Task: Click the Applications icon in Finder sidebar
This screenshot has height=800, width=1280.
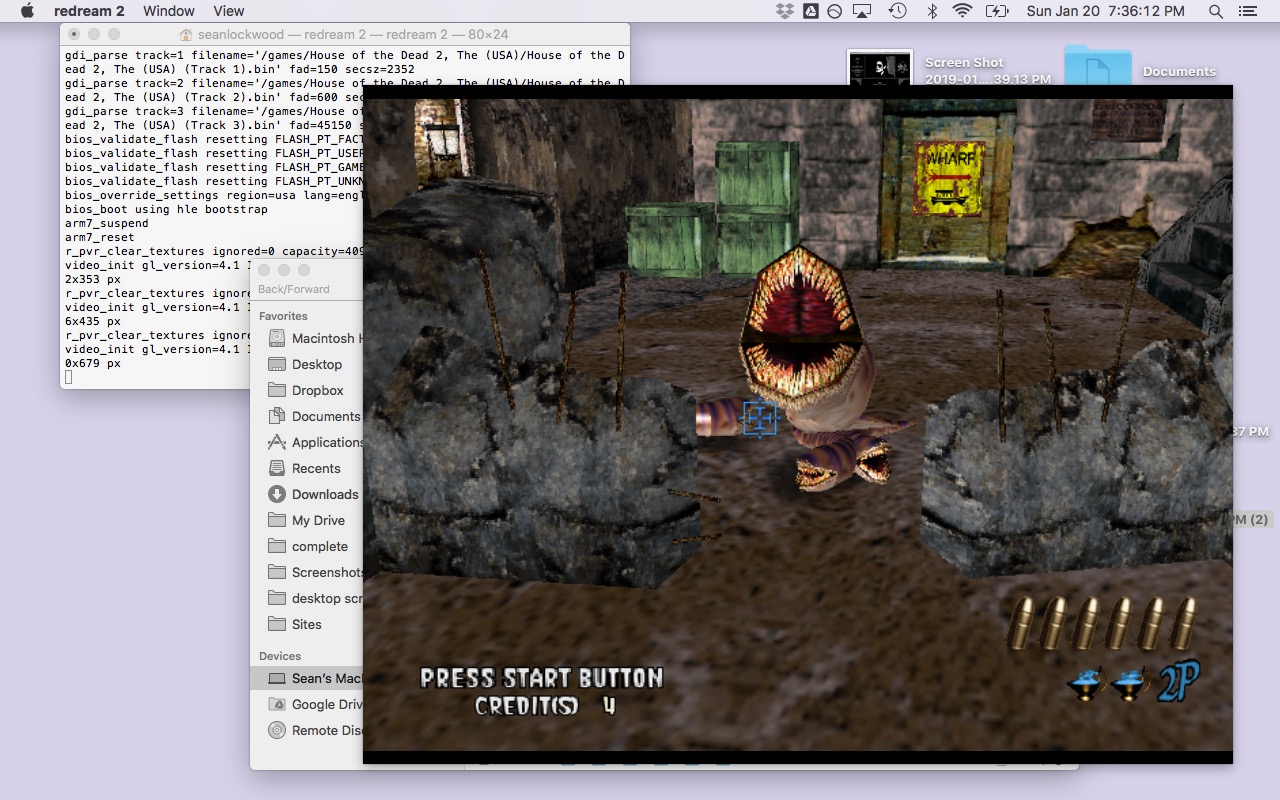Action: (x=277, y=442)
